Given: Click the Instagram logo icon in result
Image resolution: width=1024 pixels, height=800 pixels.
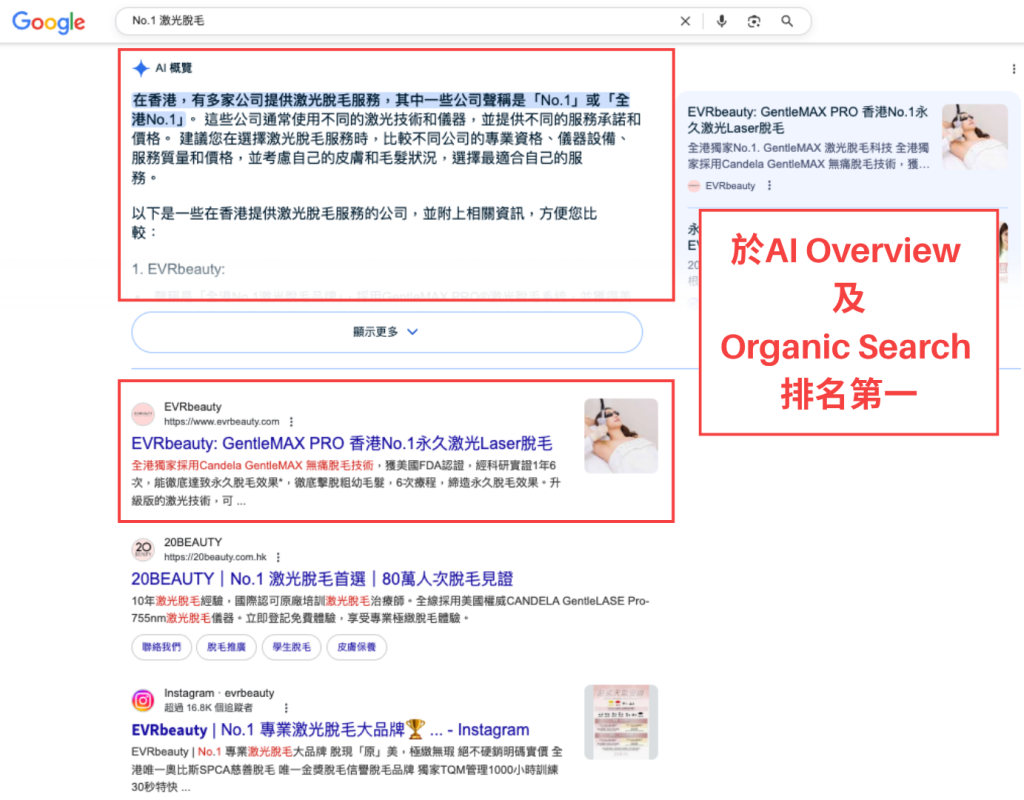Looking at the screenshot, I should (143, 700).
